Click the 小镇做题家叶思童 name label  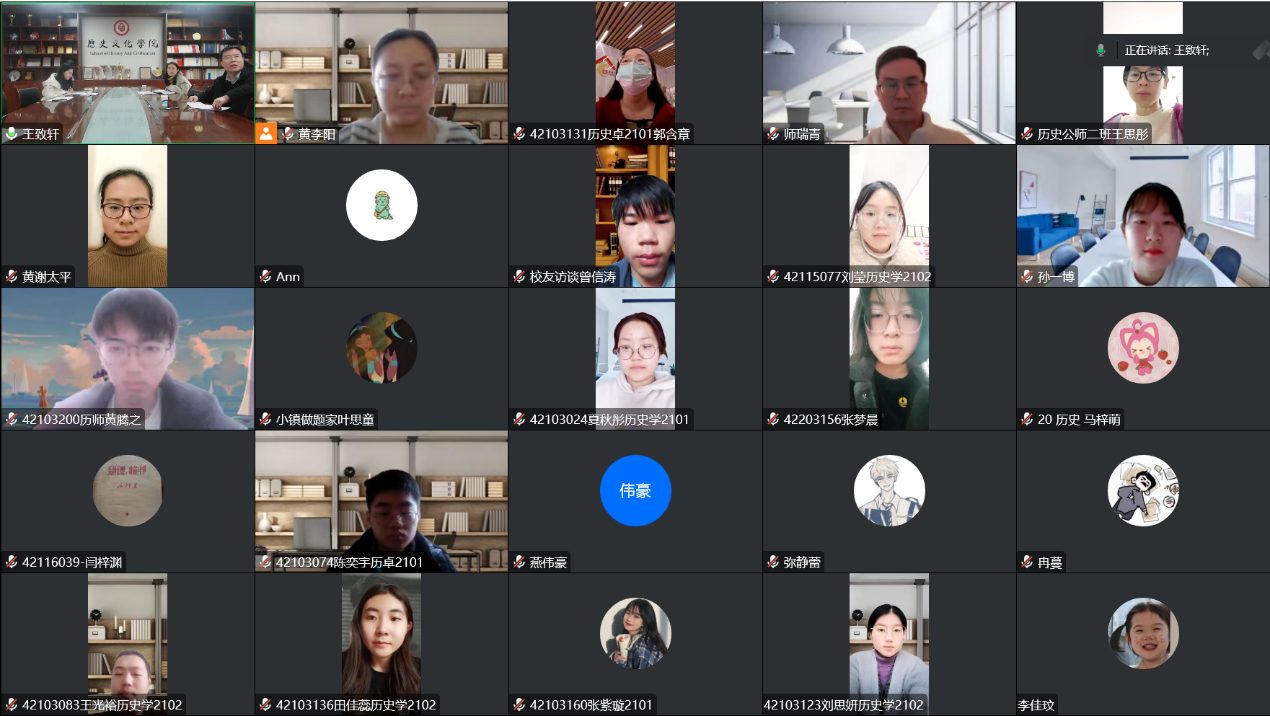click(x=325, y=420)
